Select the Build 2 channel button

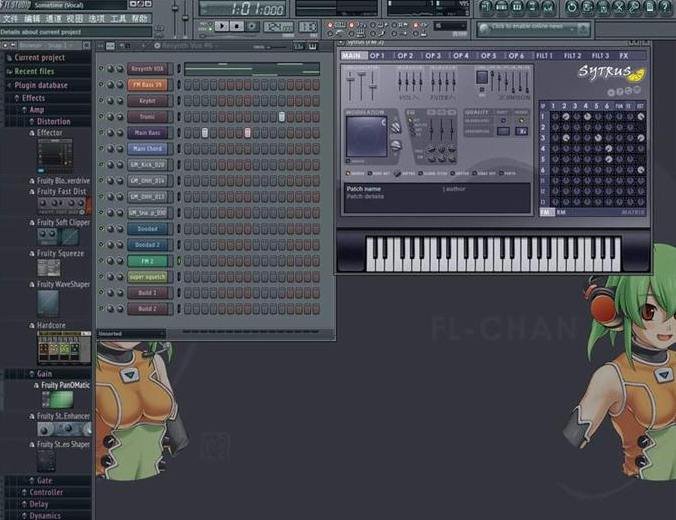tap(147, 309)
